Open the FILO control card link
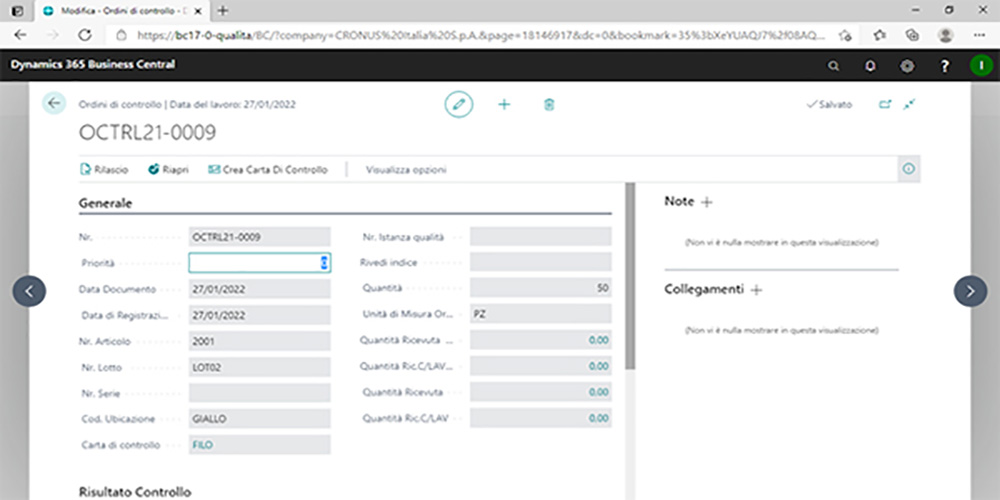Image resolution: width=1000 pixels, height=500 pixels. coord(203,445)
